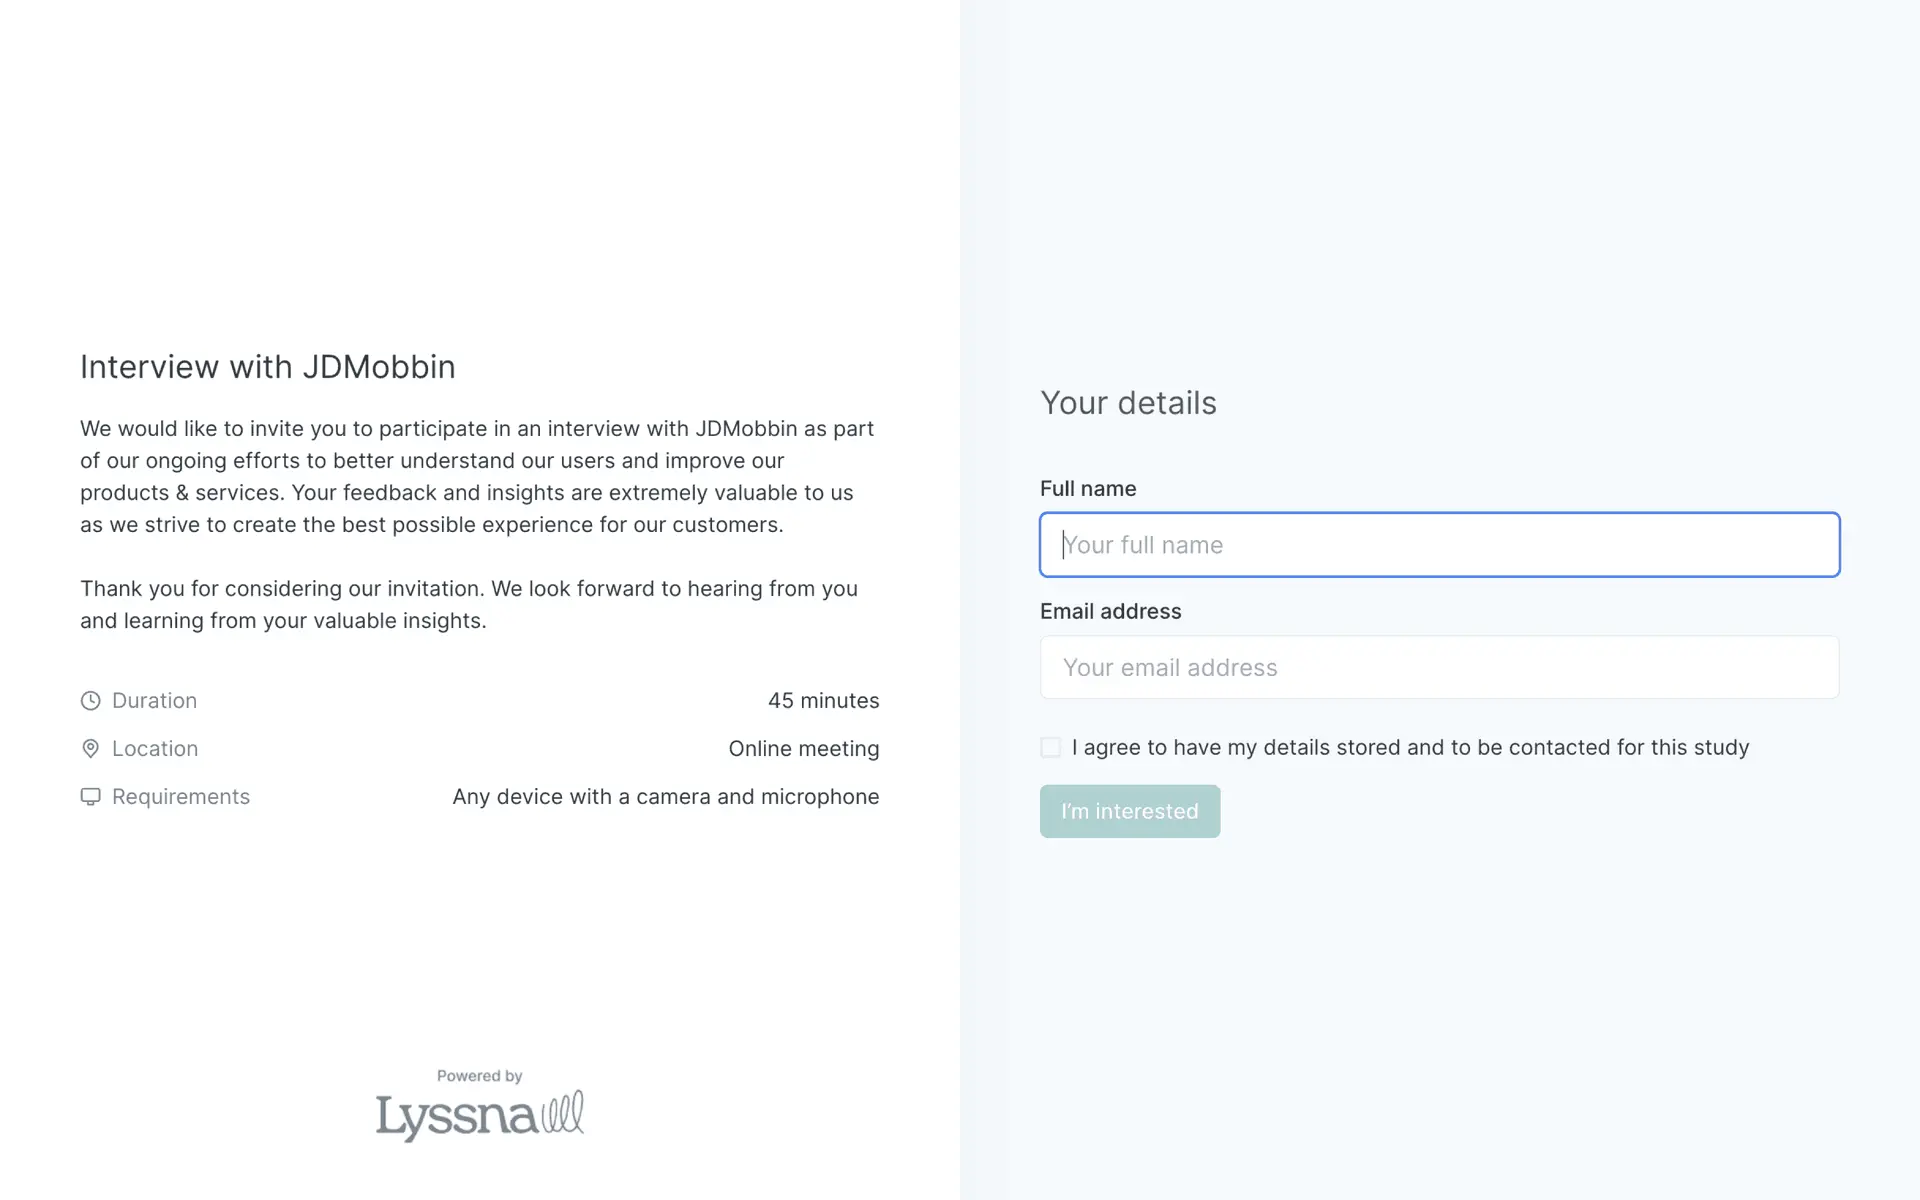Click the Thank you for considering paragraph

point(468,604)
